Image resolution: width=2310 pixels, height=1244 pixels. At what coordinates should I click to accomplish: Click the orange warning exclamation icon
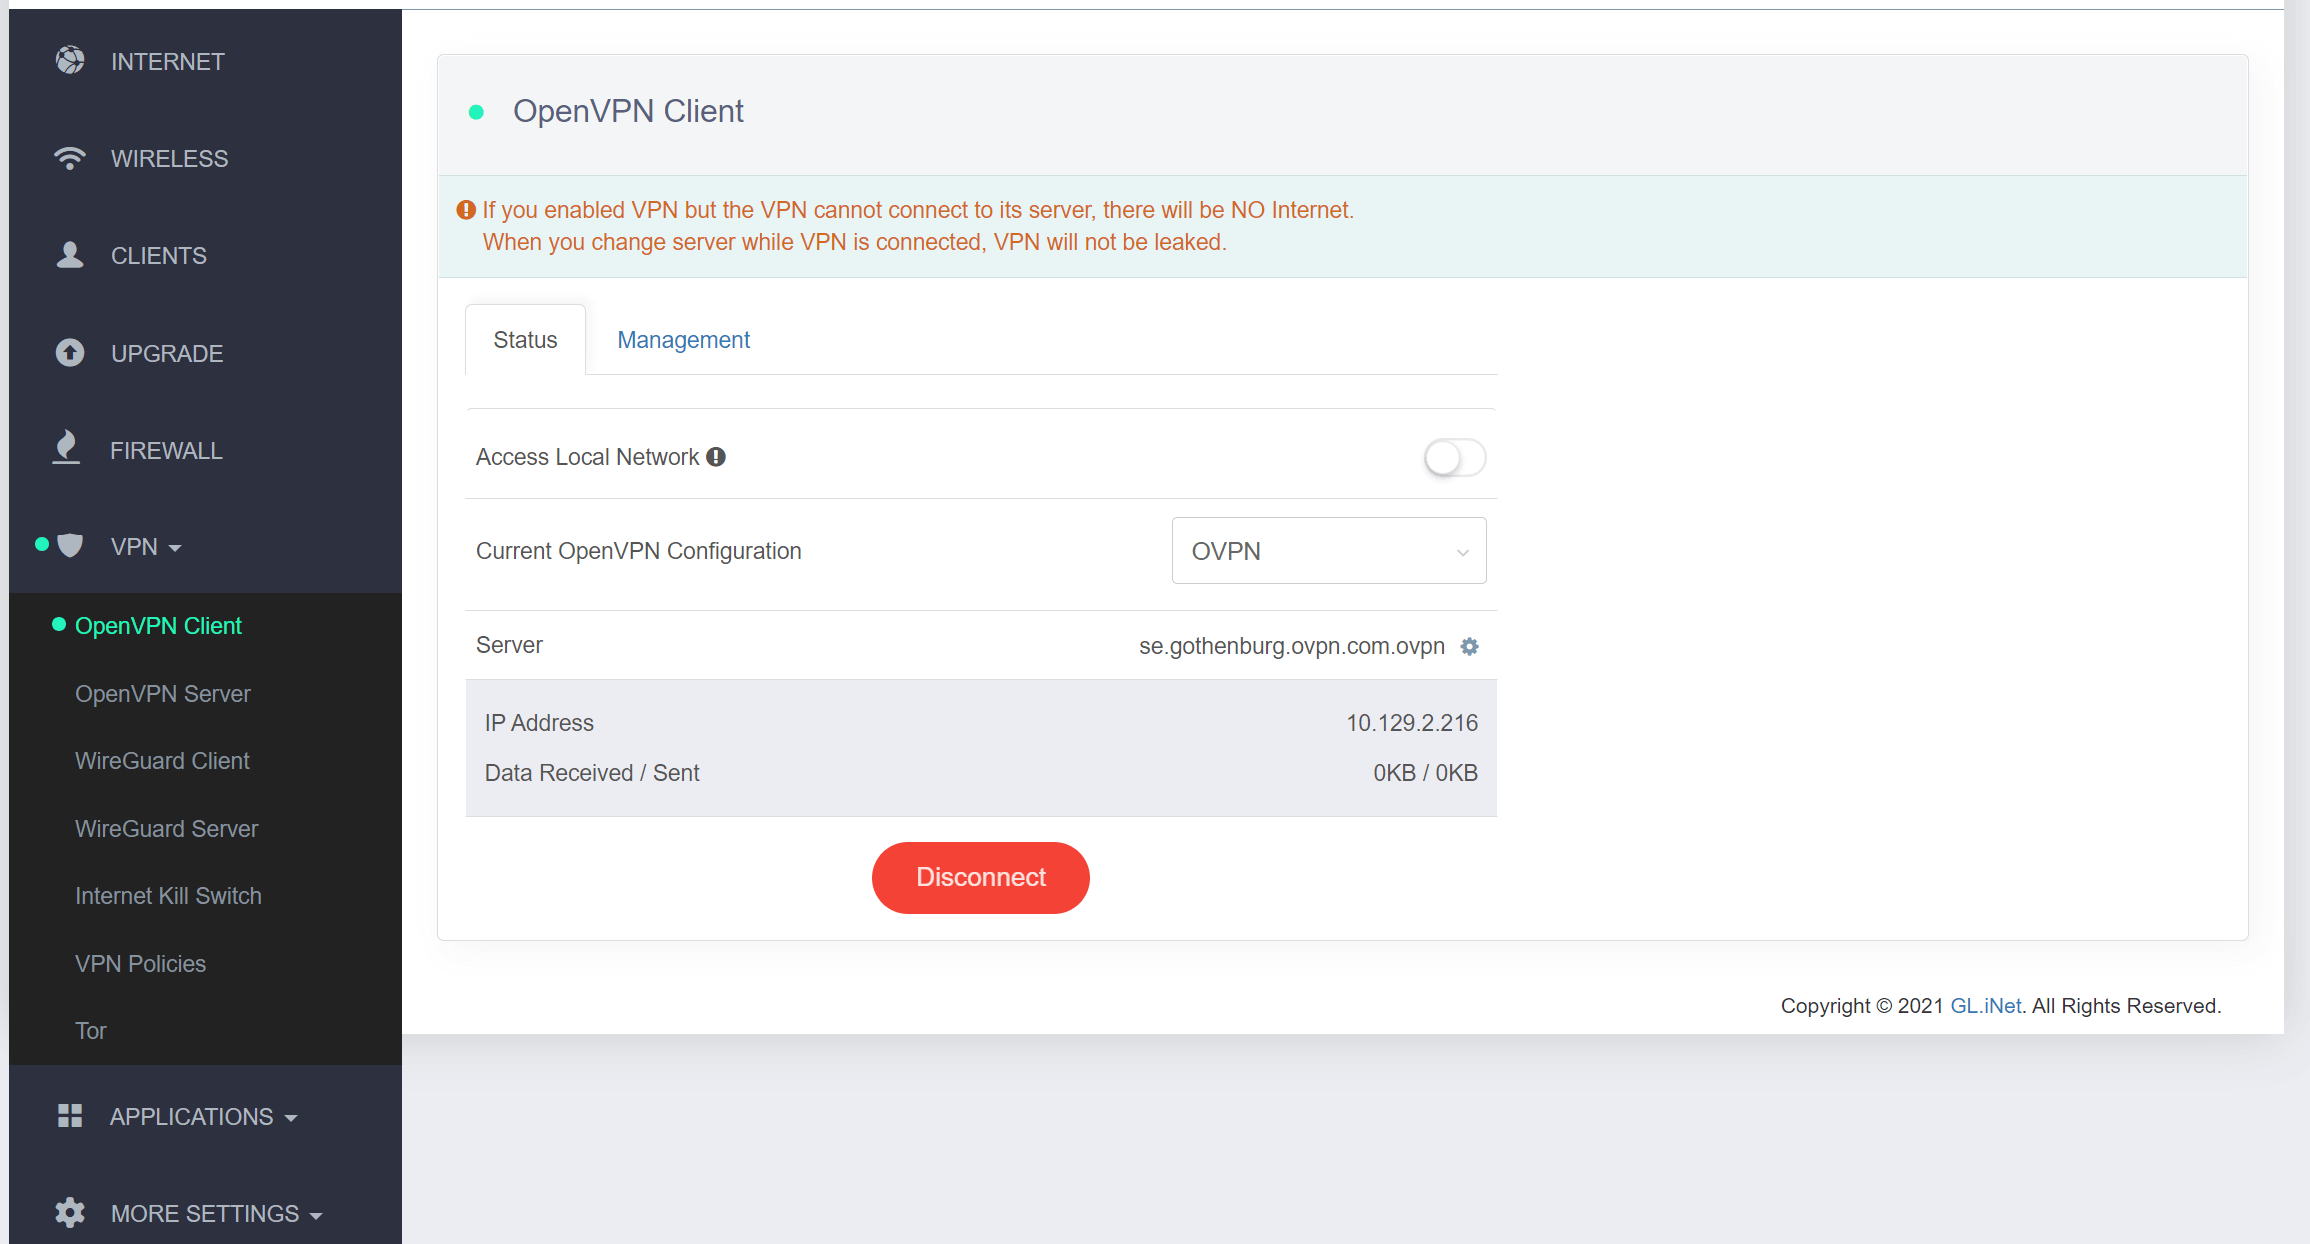[x=466, y=210]
